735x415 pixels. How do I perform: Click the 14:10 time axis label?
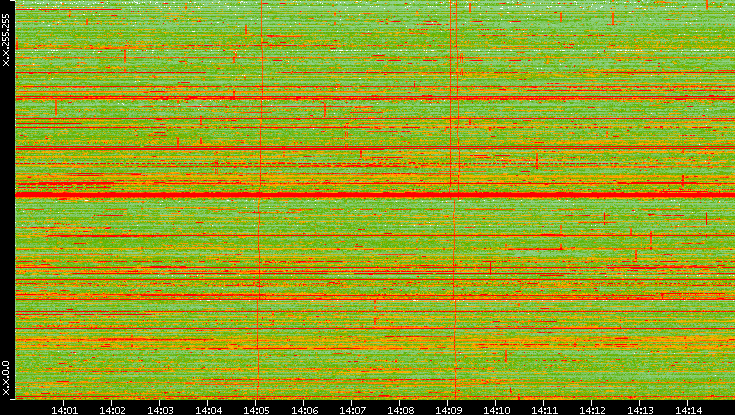tap(496, 410)
